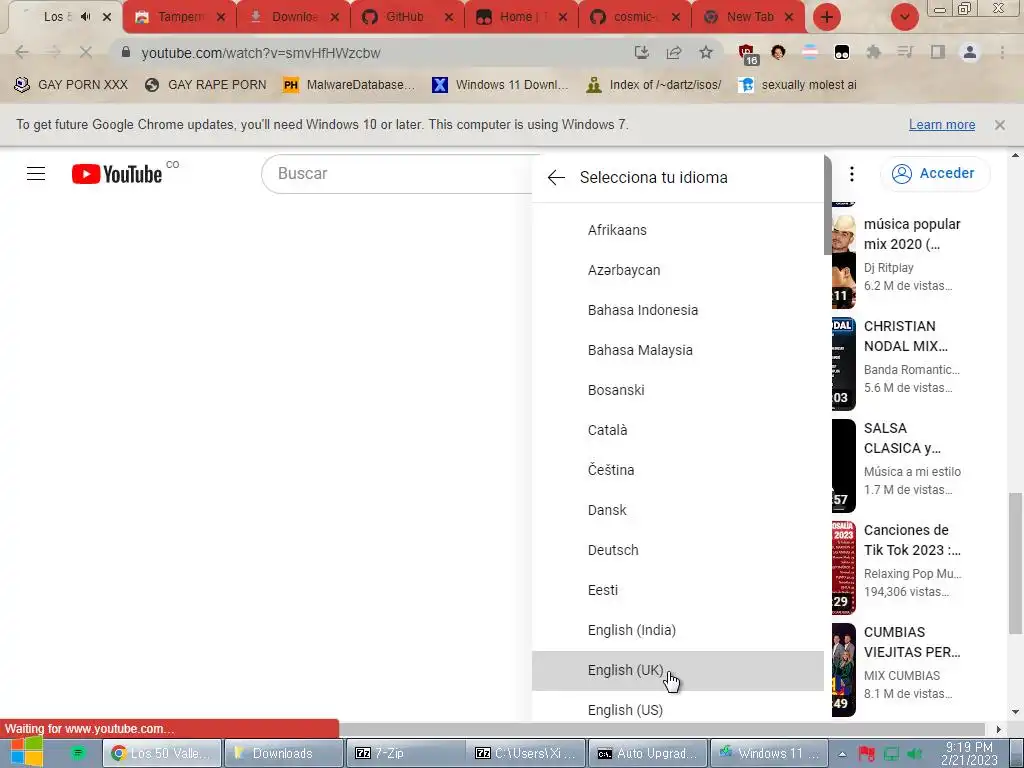Switch to the Home tab
This screenshot has height=768, width=1024.
click(520, 18)
